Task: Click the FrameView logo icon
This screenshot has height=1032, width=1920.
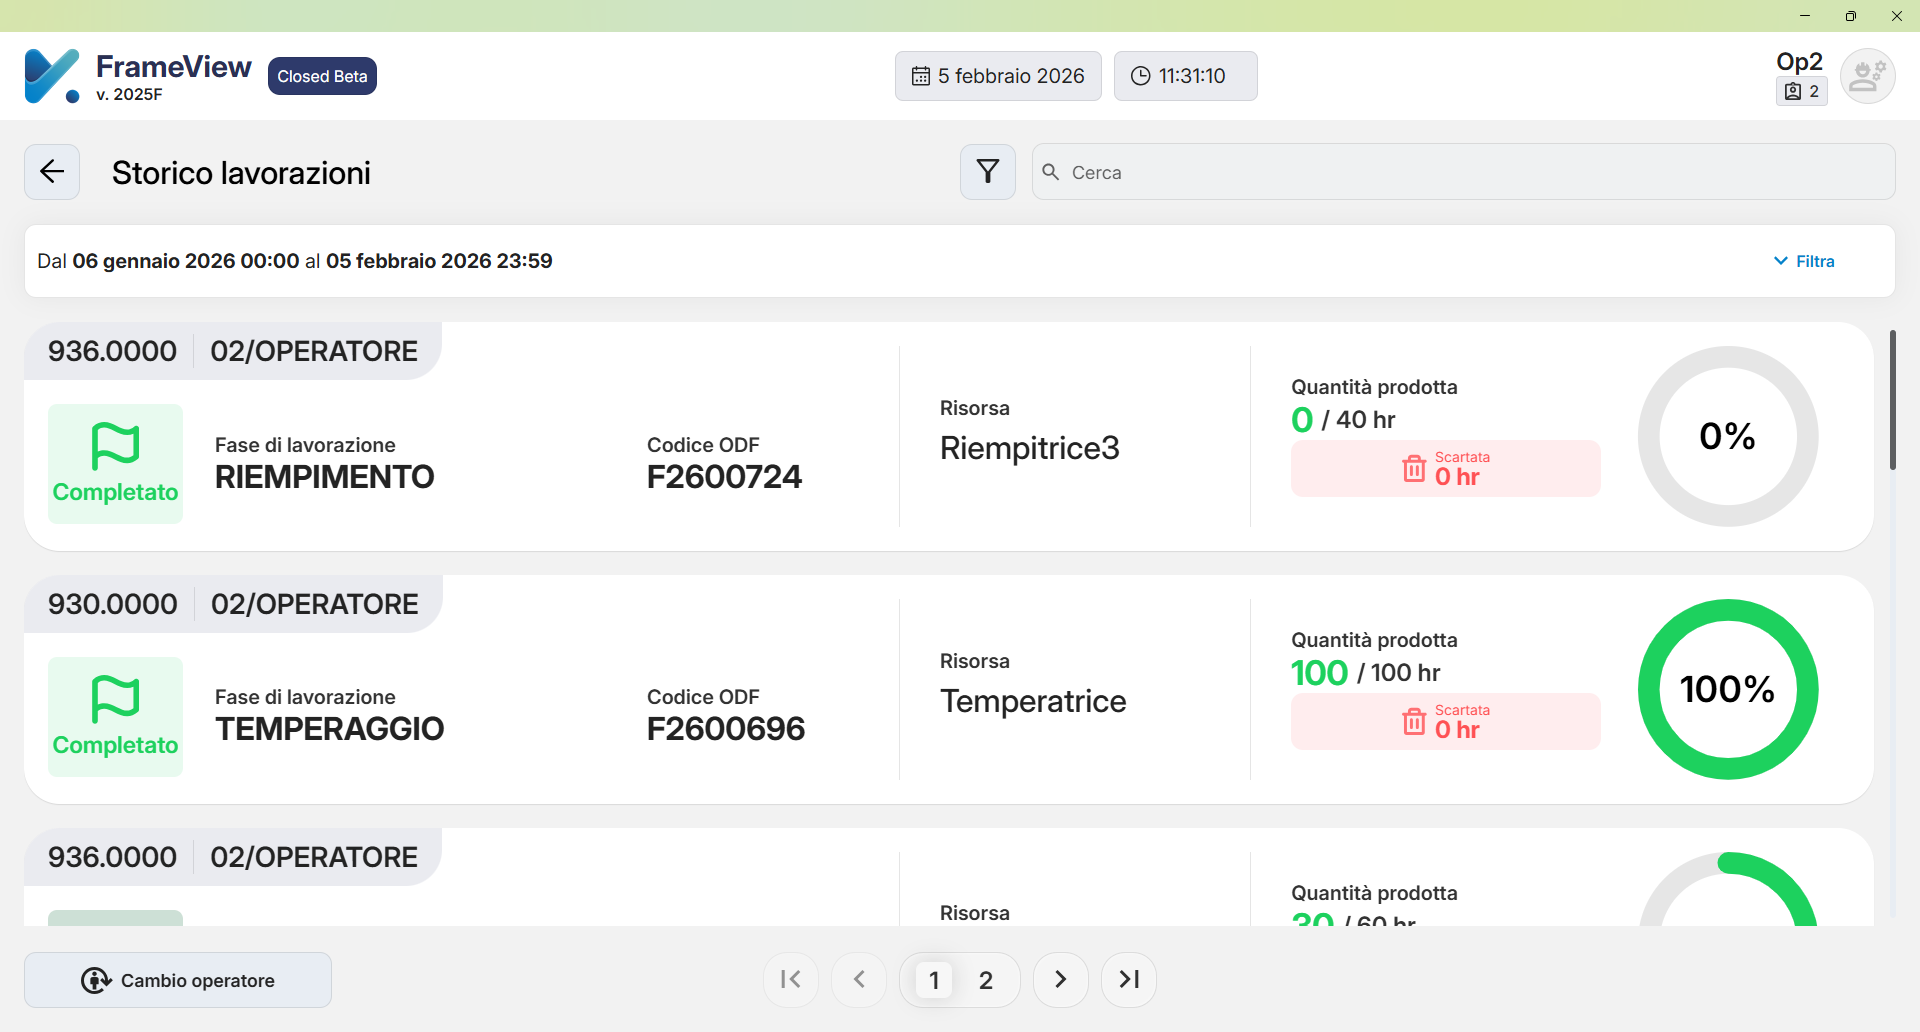Action: [x=52, y=76]
